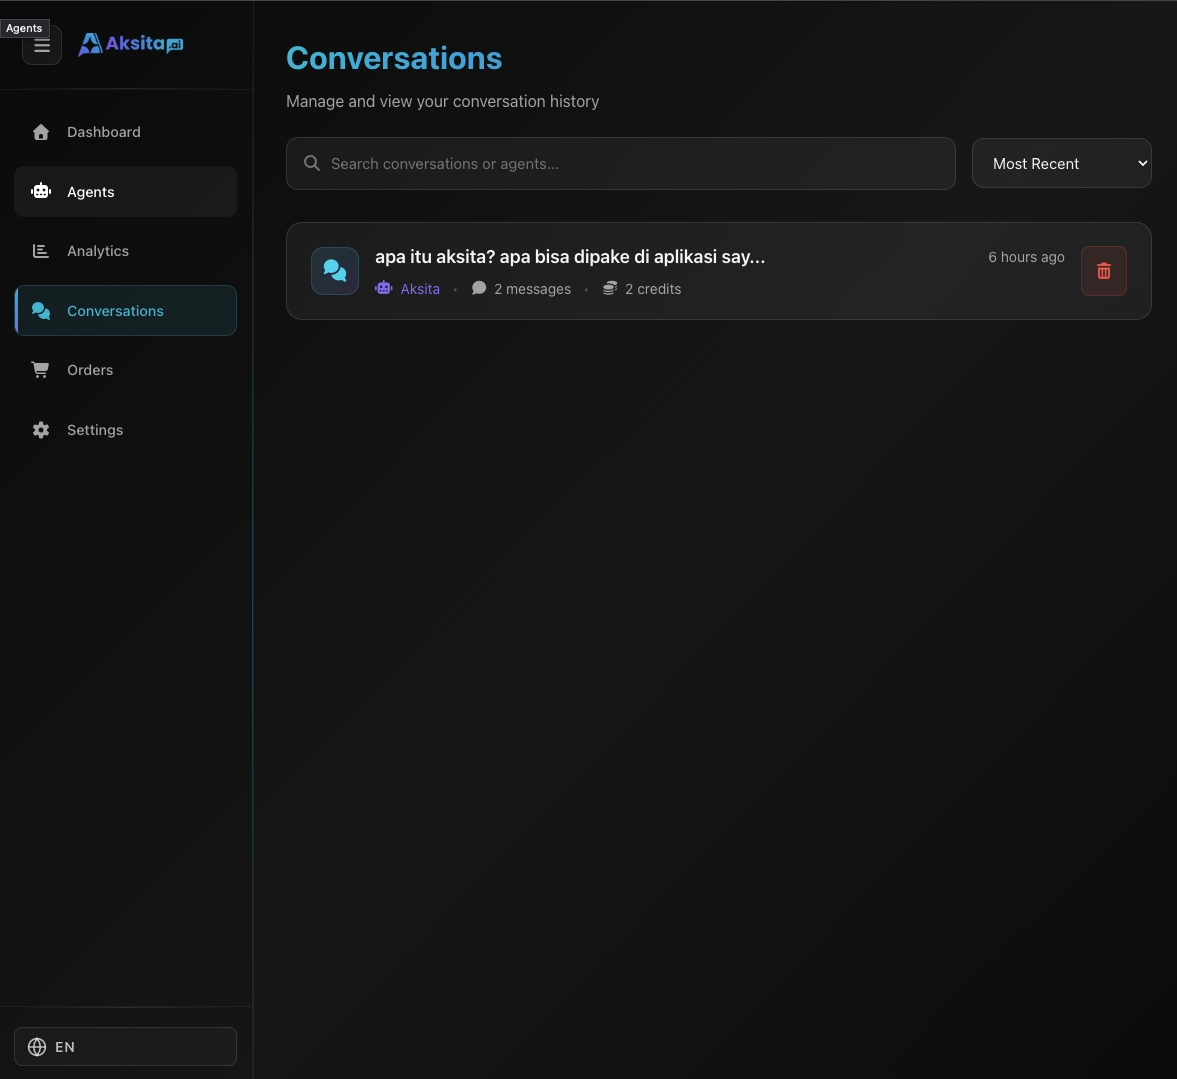Open the Most Recent sort dropdown
Screen dimensions: 1177x1079
coord(1061,163)
